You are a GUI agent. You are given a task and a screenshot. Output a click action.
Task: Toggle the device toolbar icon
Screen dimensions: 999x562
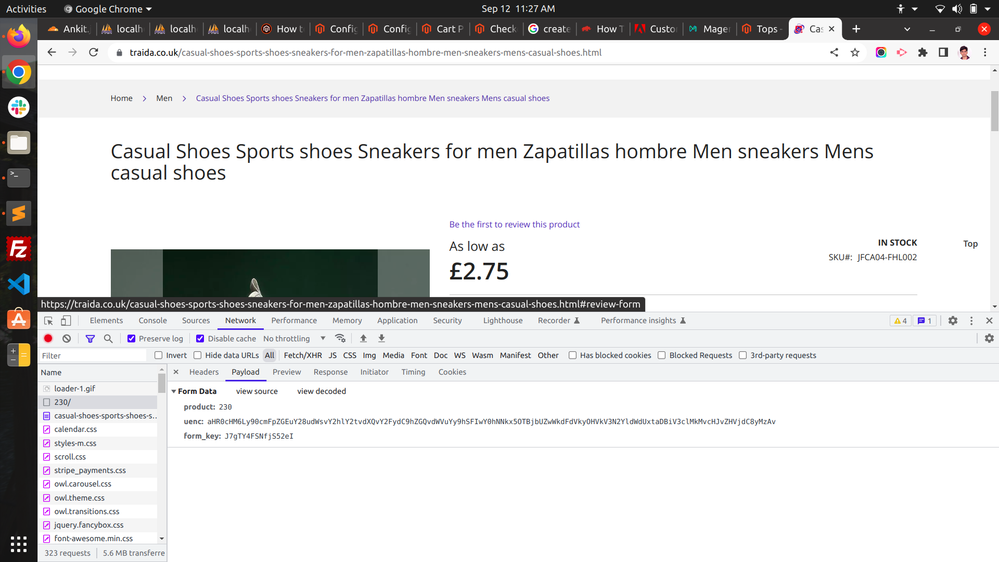tap(66, 321)
